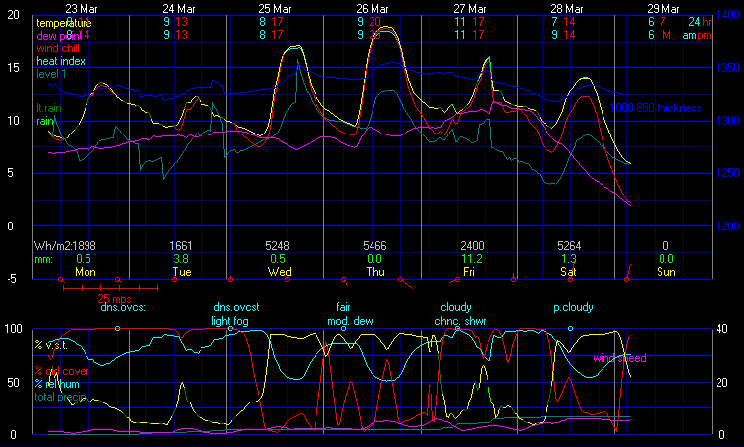Click the '100' percent axis value
This screenshot has width=744, height=447.
(x=13, y=329)
